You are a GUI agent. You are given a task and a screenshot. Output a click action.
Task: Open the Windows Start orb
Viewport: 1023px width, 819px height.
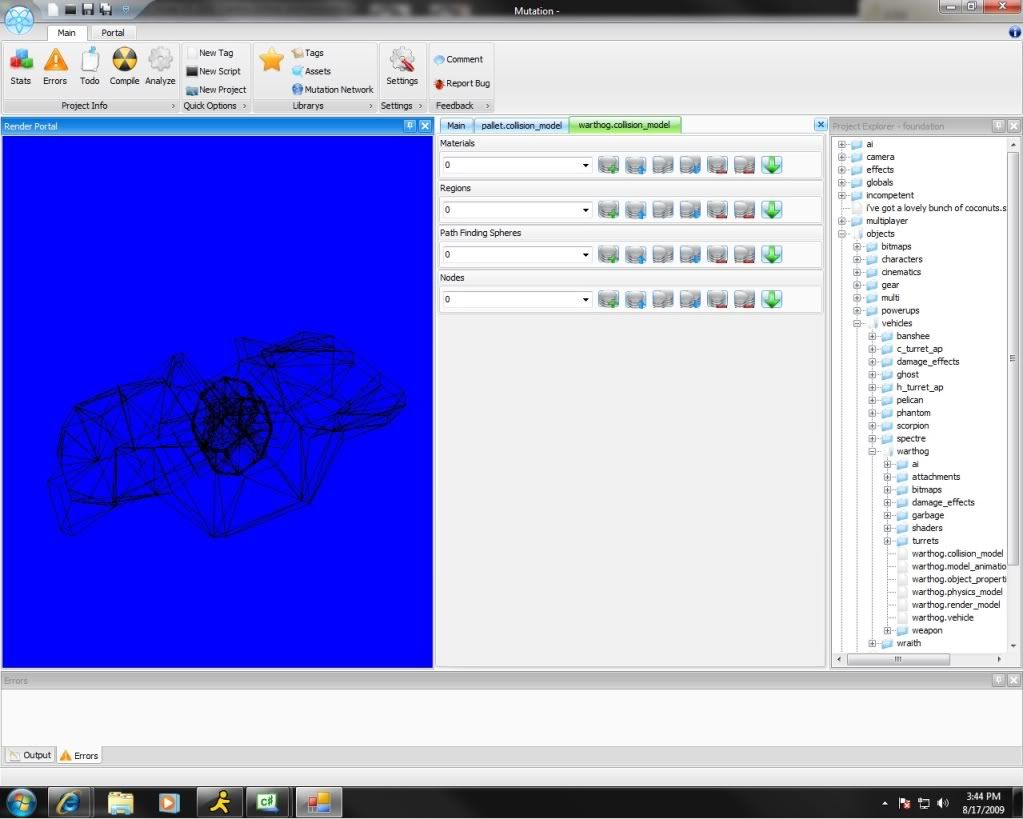[x=22, y=802]
